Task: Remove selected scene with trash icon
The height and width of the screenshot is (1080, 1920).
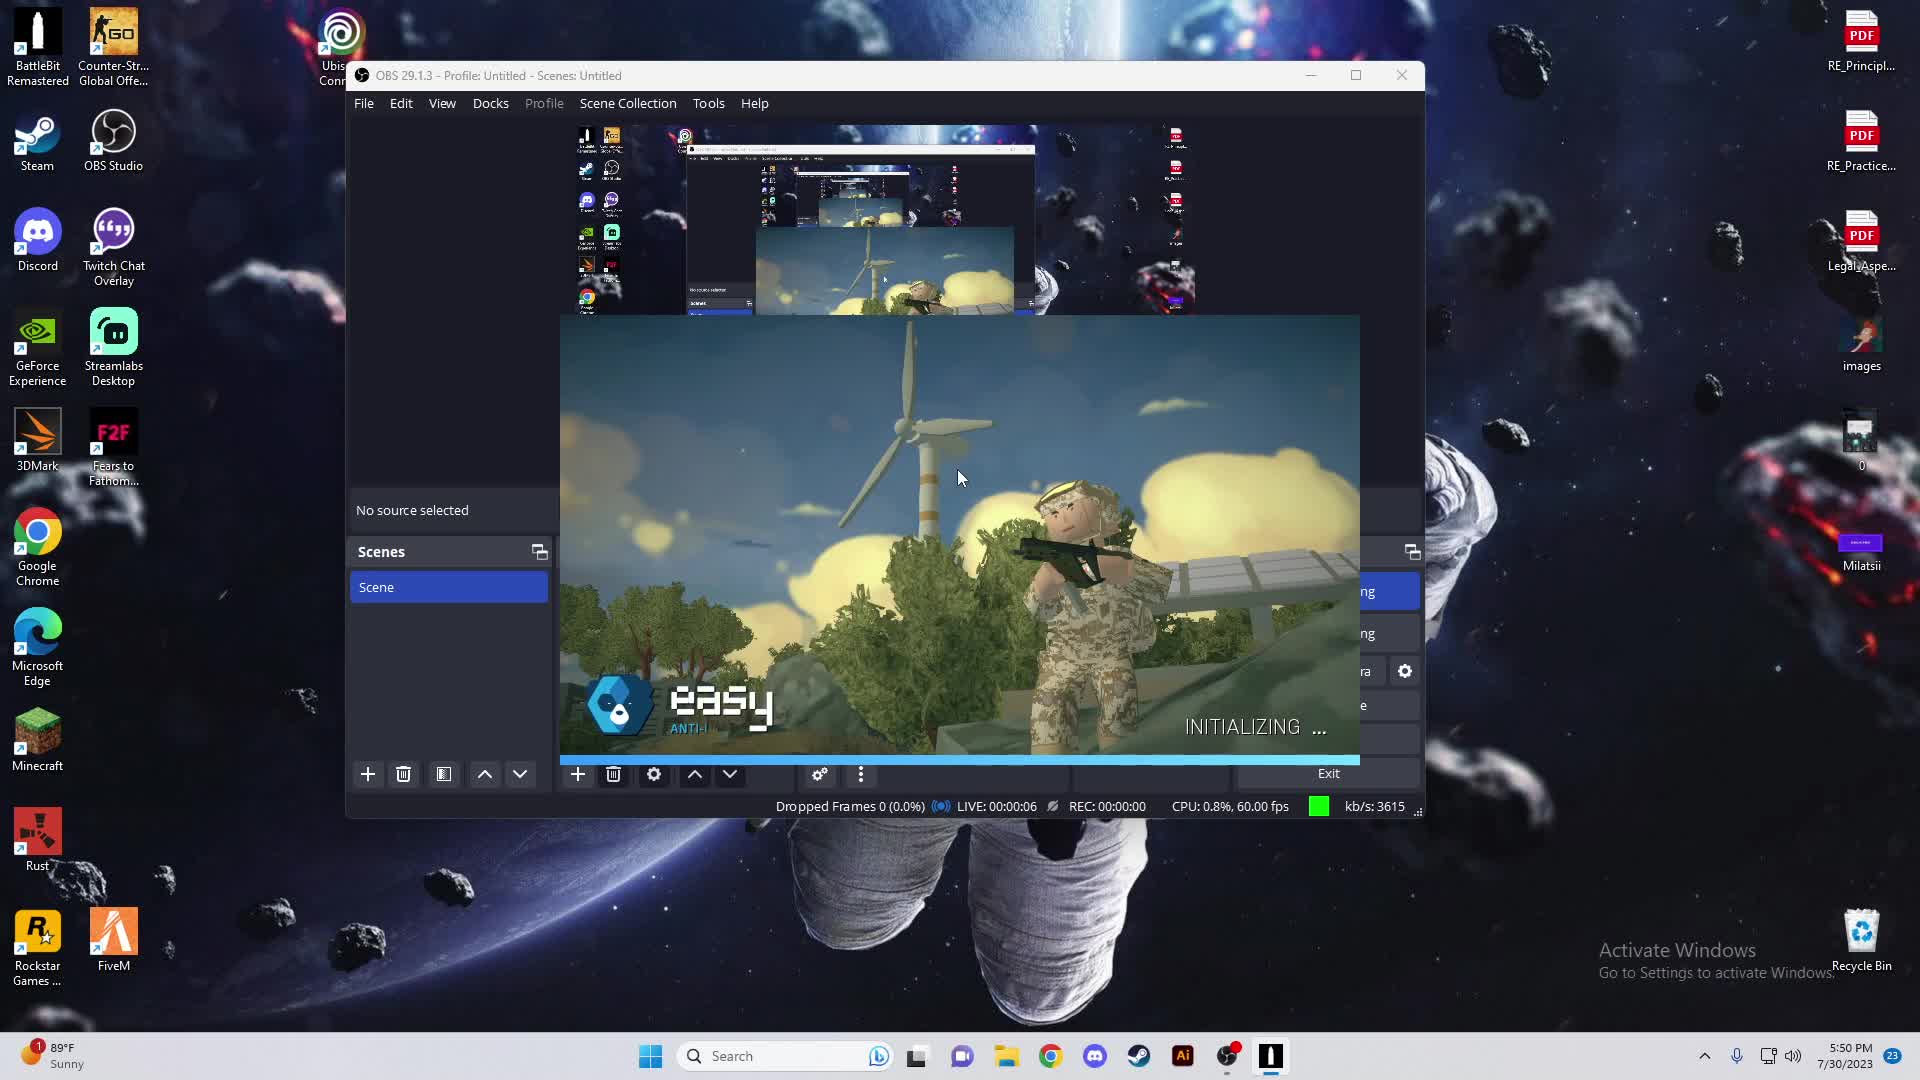Action: pyautogui.click(x=403, y=774)
